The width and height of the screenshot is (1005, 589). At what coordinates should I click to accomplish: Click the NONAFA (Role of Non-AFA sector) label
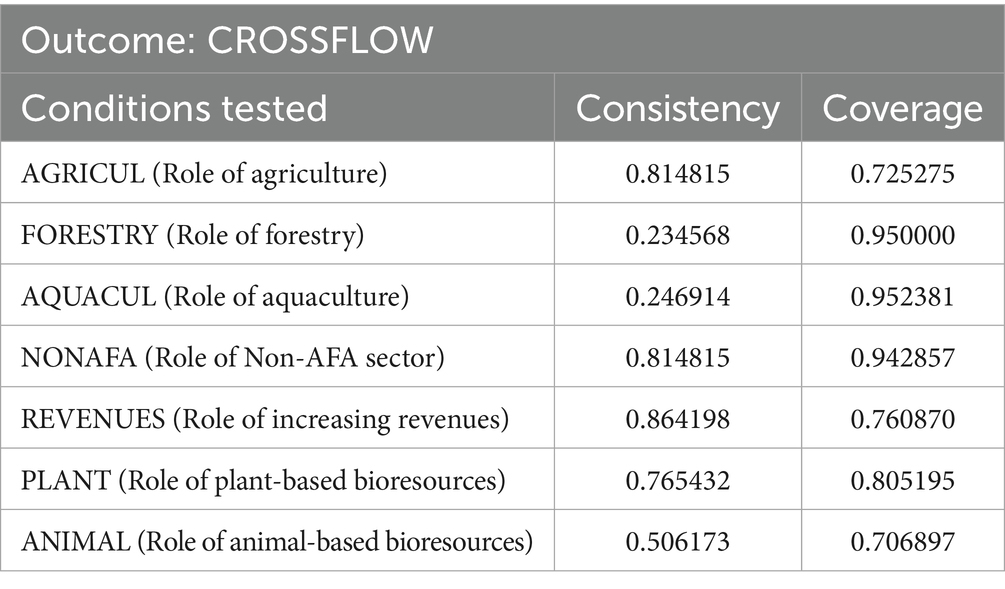(x=232, y=358)
